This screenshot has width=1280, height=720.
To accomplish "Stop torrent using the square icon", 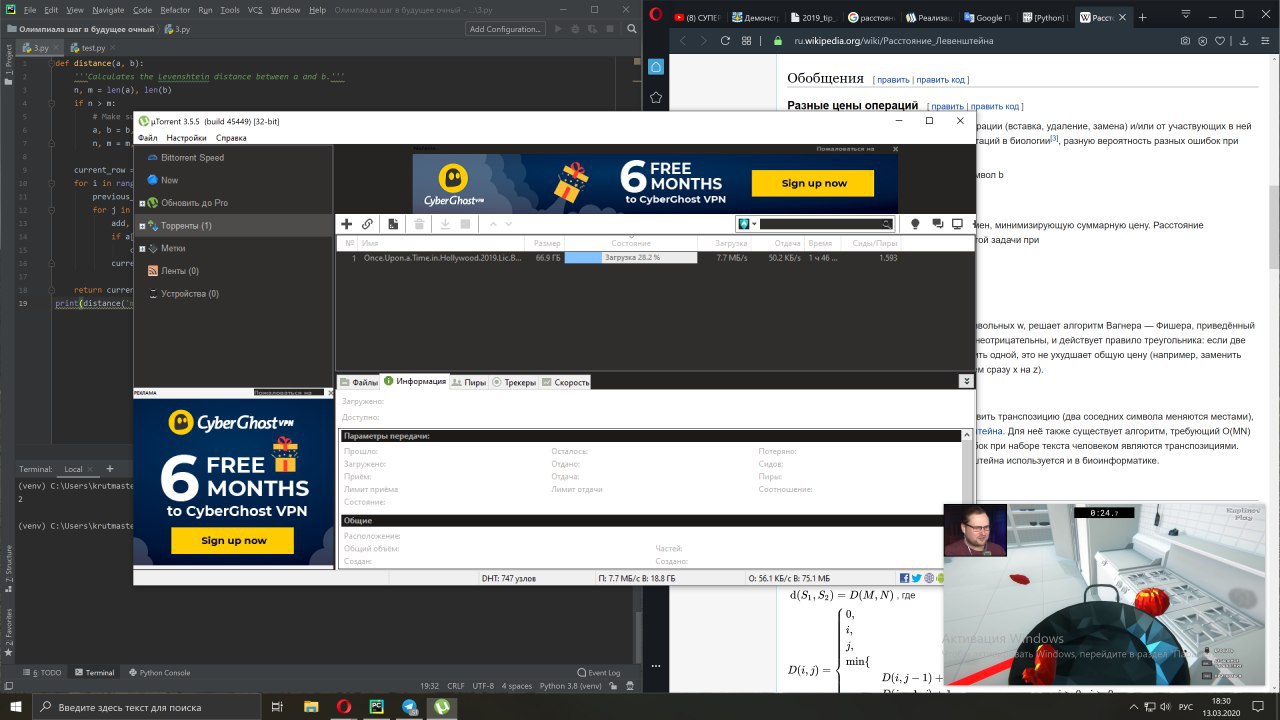I will (x=465, y=225).
